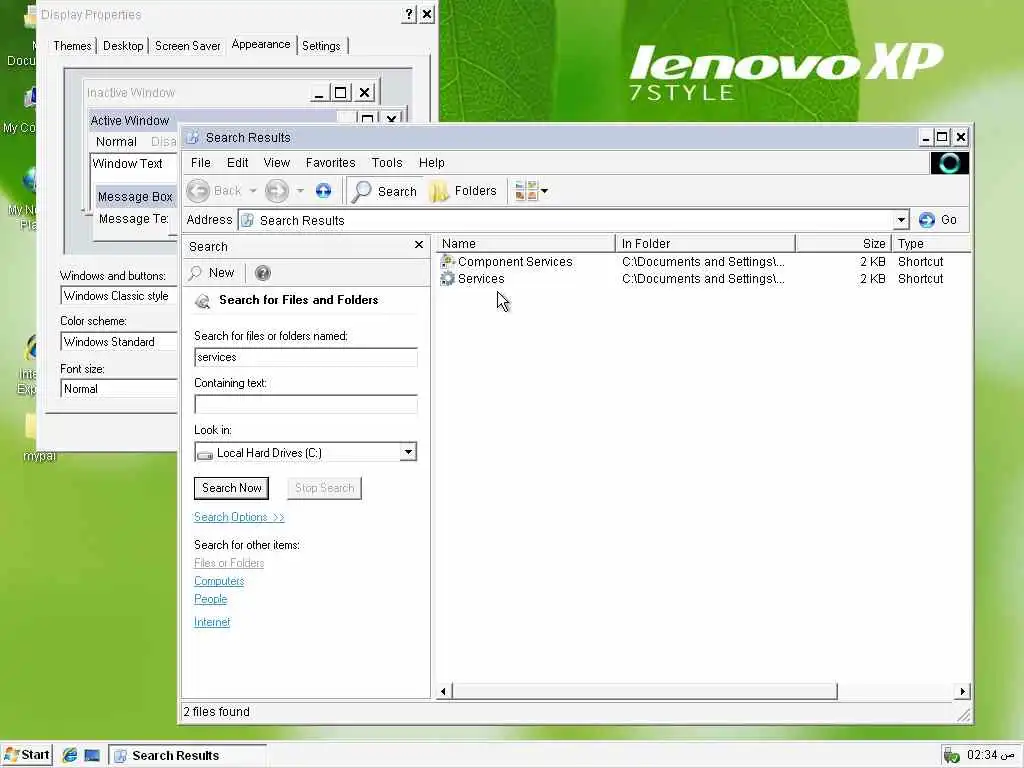1024x768 pixels.
Task: Switch to Settings tab in Display Properties
Action: [321, 46]
